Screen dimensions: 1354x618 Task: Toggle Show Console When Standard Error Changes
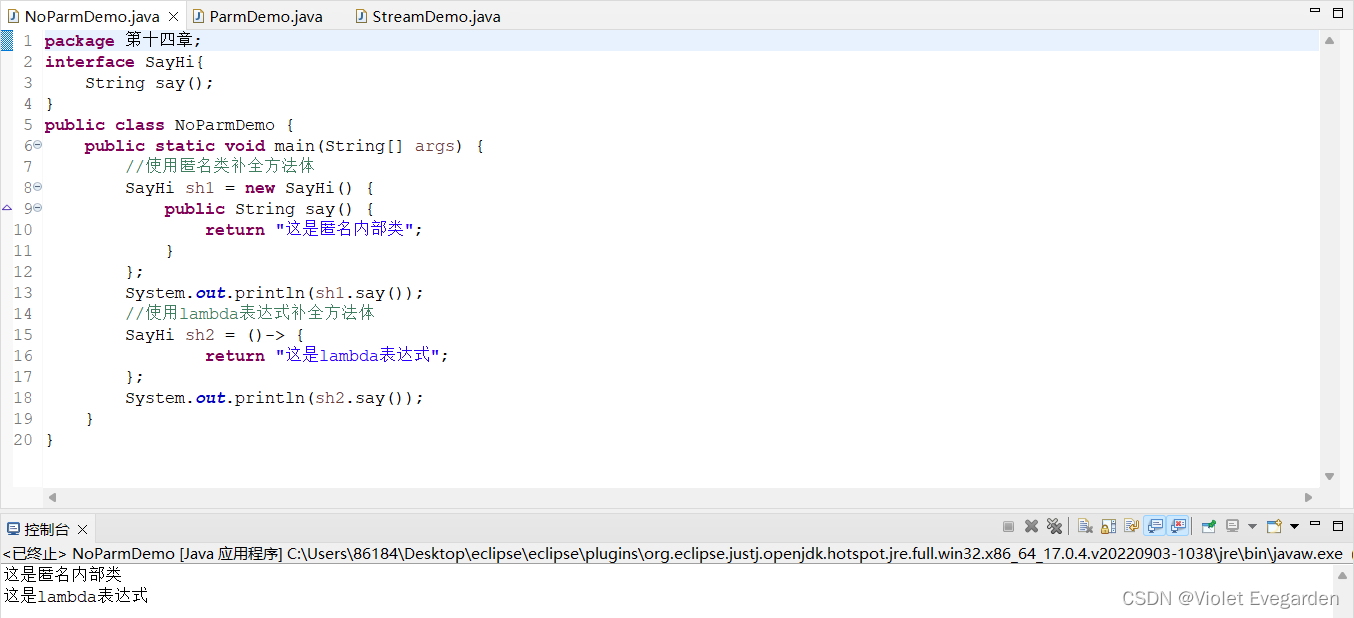coord(1178,526)
